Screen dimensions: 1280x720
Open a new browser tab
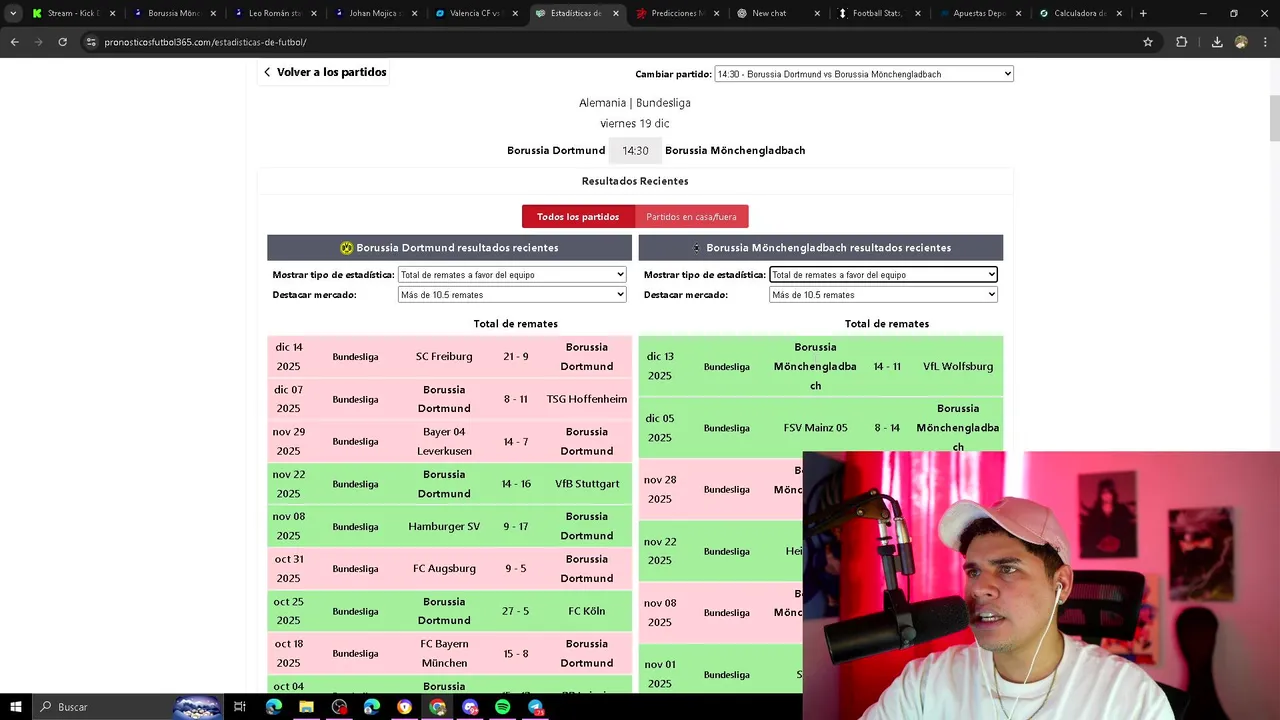pyautogui.click(x=1143, y=13)
